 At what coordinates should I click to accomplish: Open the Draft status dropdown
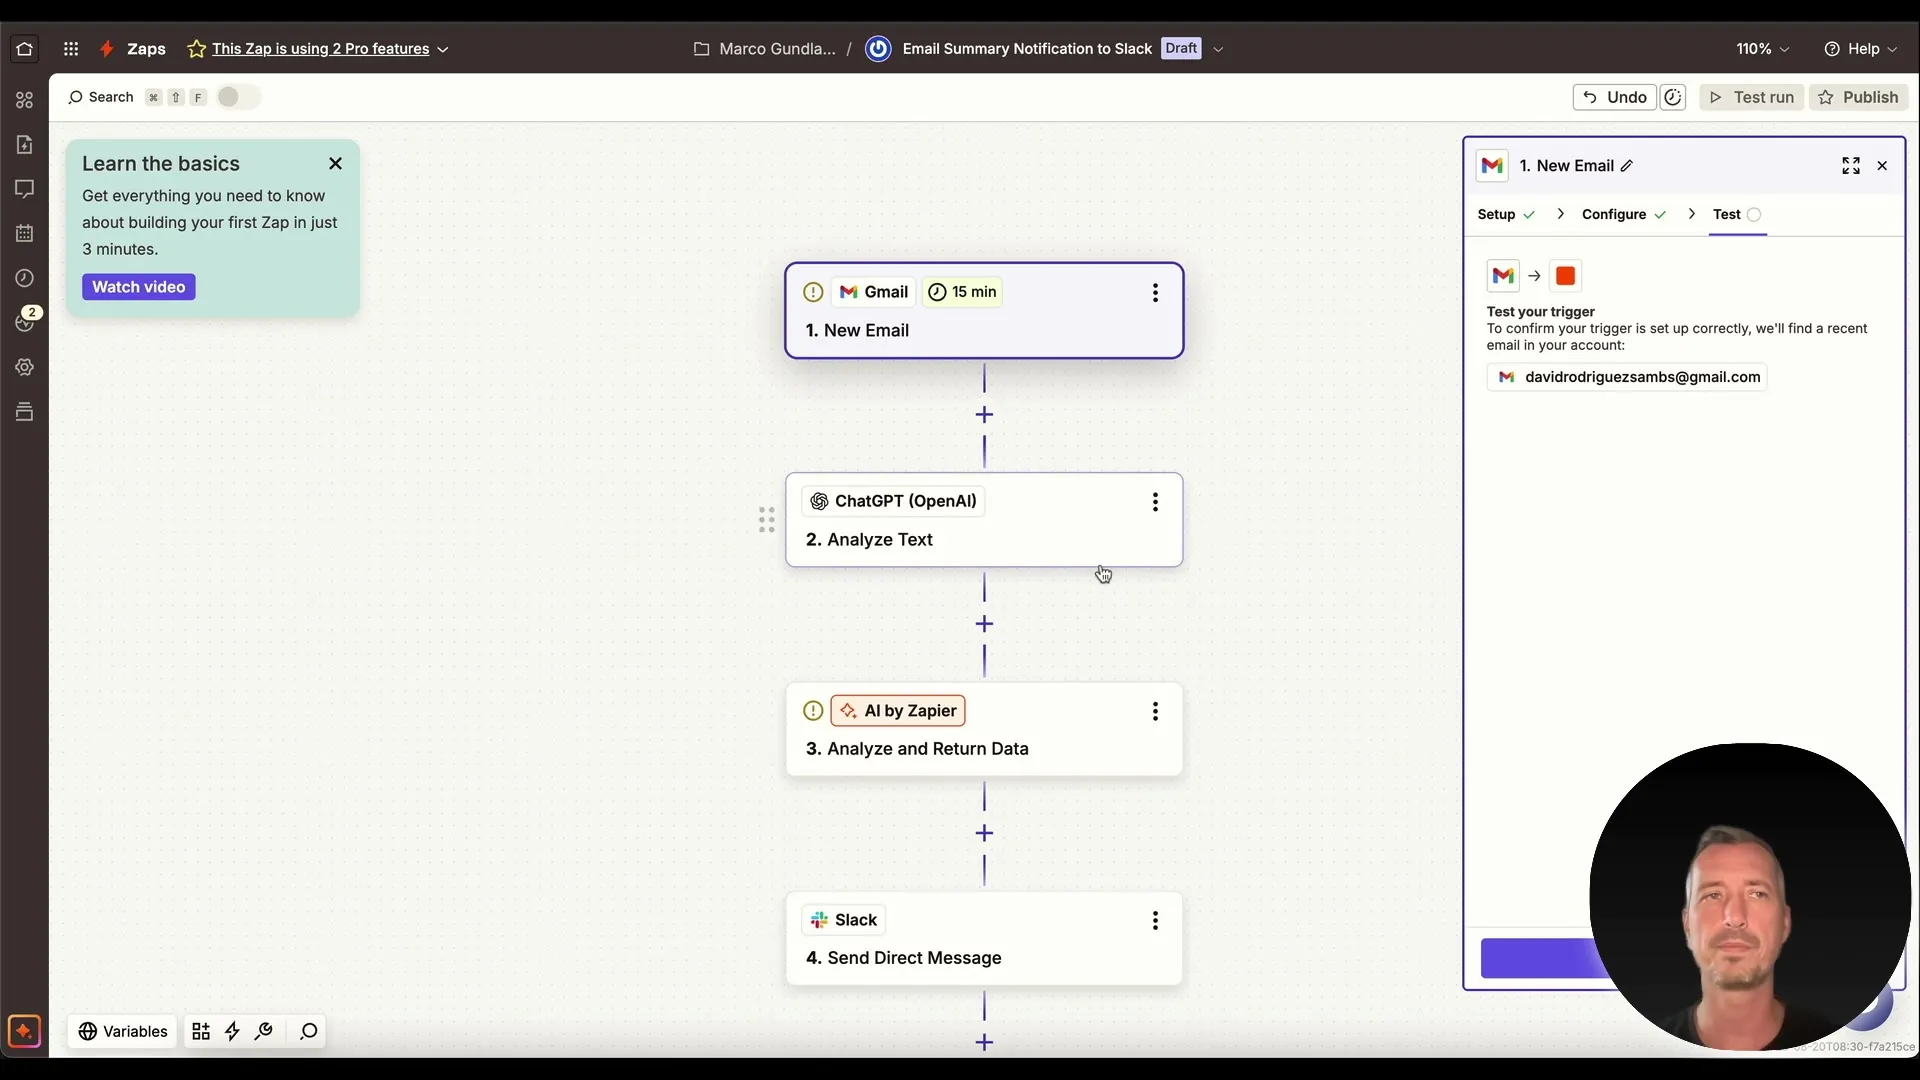[1220, 48]
